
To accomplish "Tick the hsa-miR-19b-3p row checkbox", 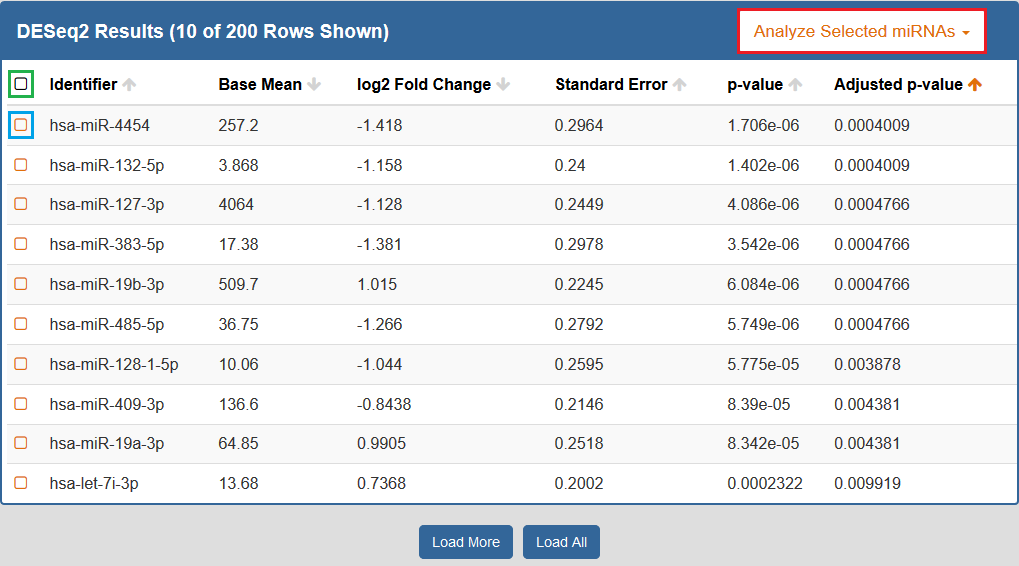I will [21, 284].
